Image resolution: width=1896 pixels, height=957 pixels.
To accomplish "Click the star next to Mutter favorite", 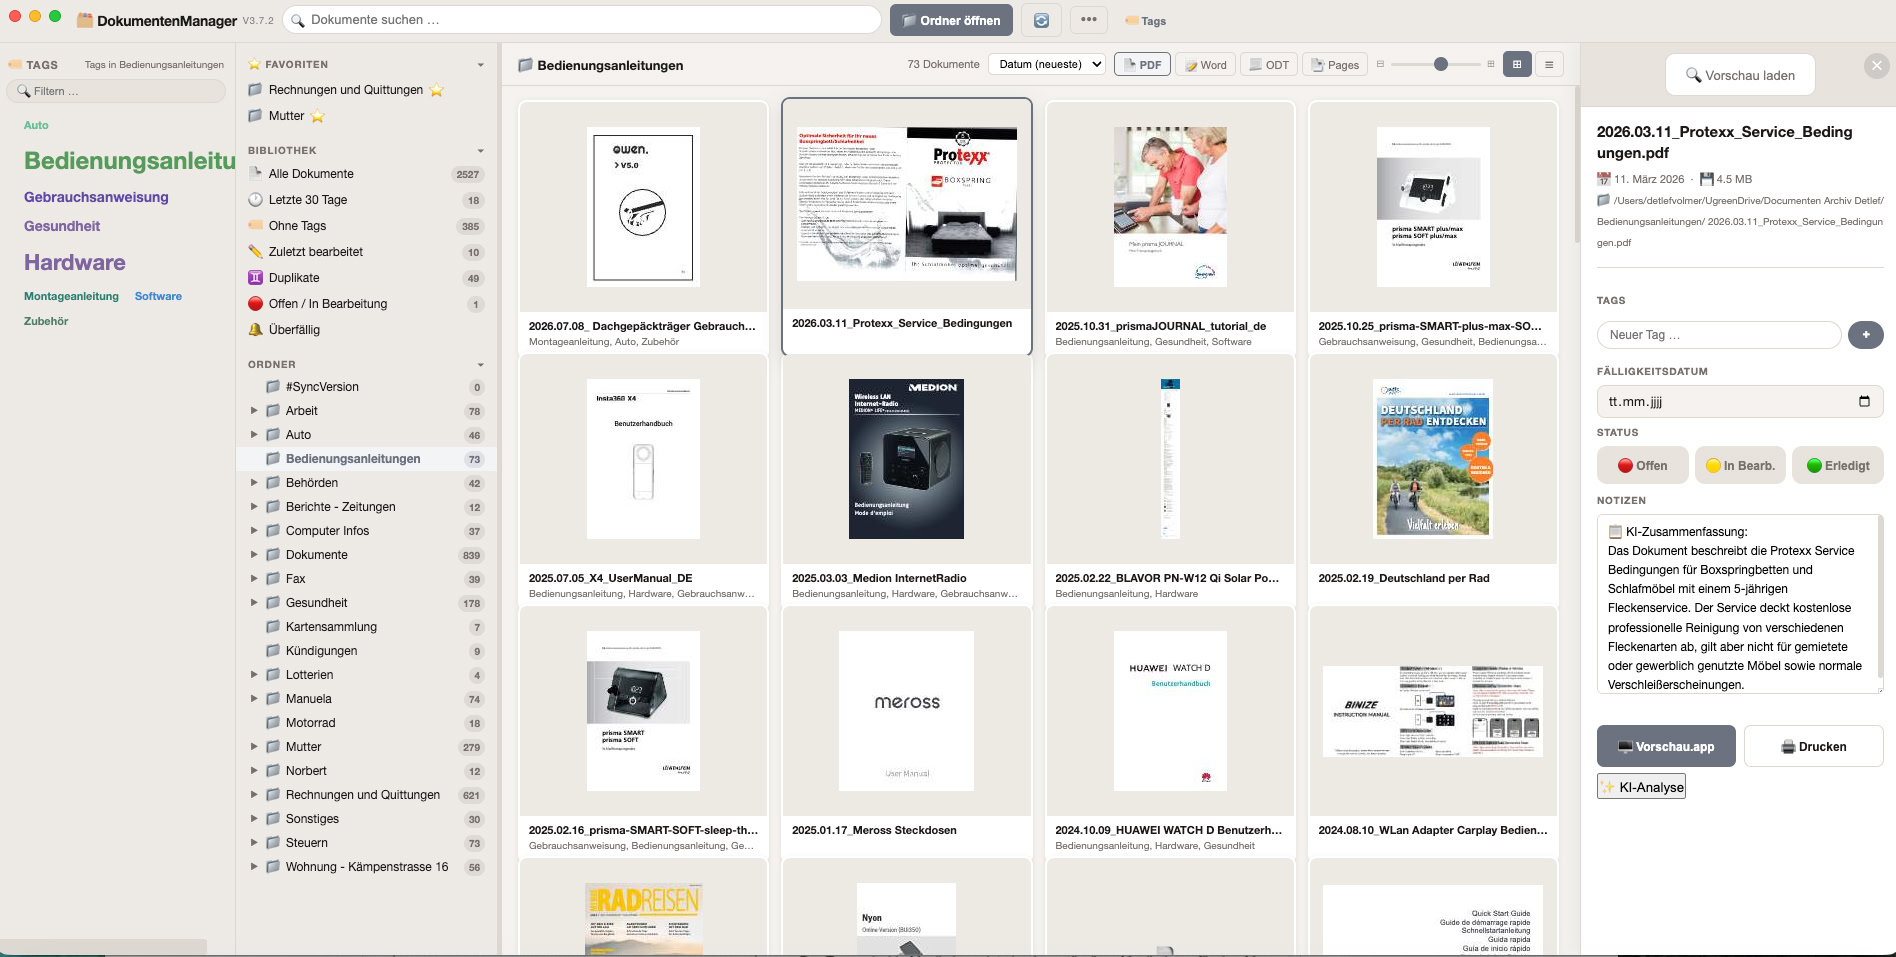I will coord(318,116).
